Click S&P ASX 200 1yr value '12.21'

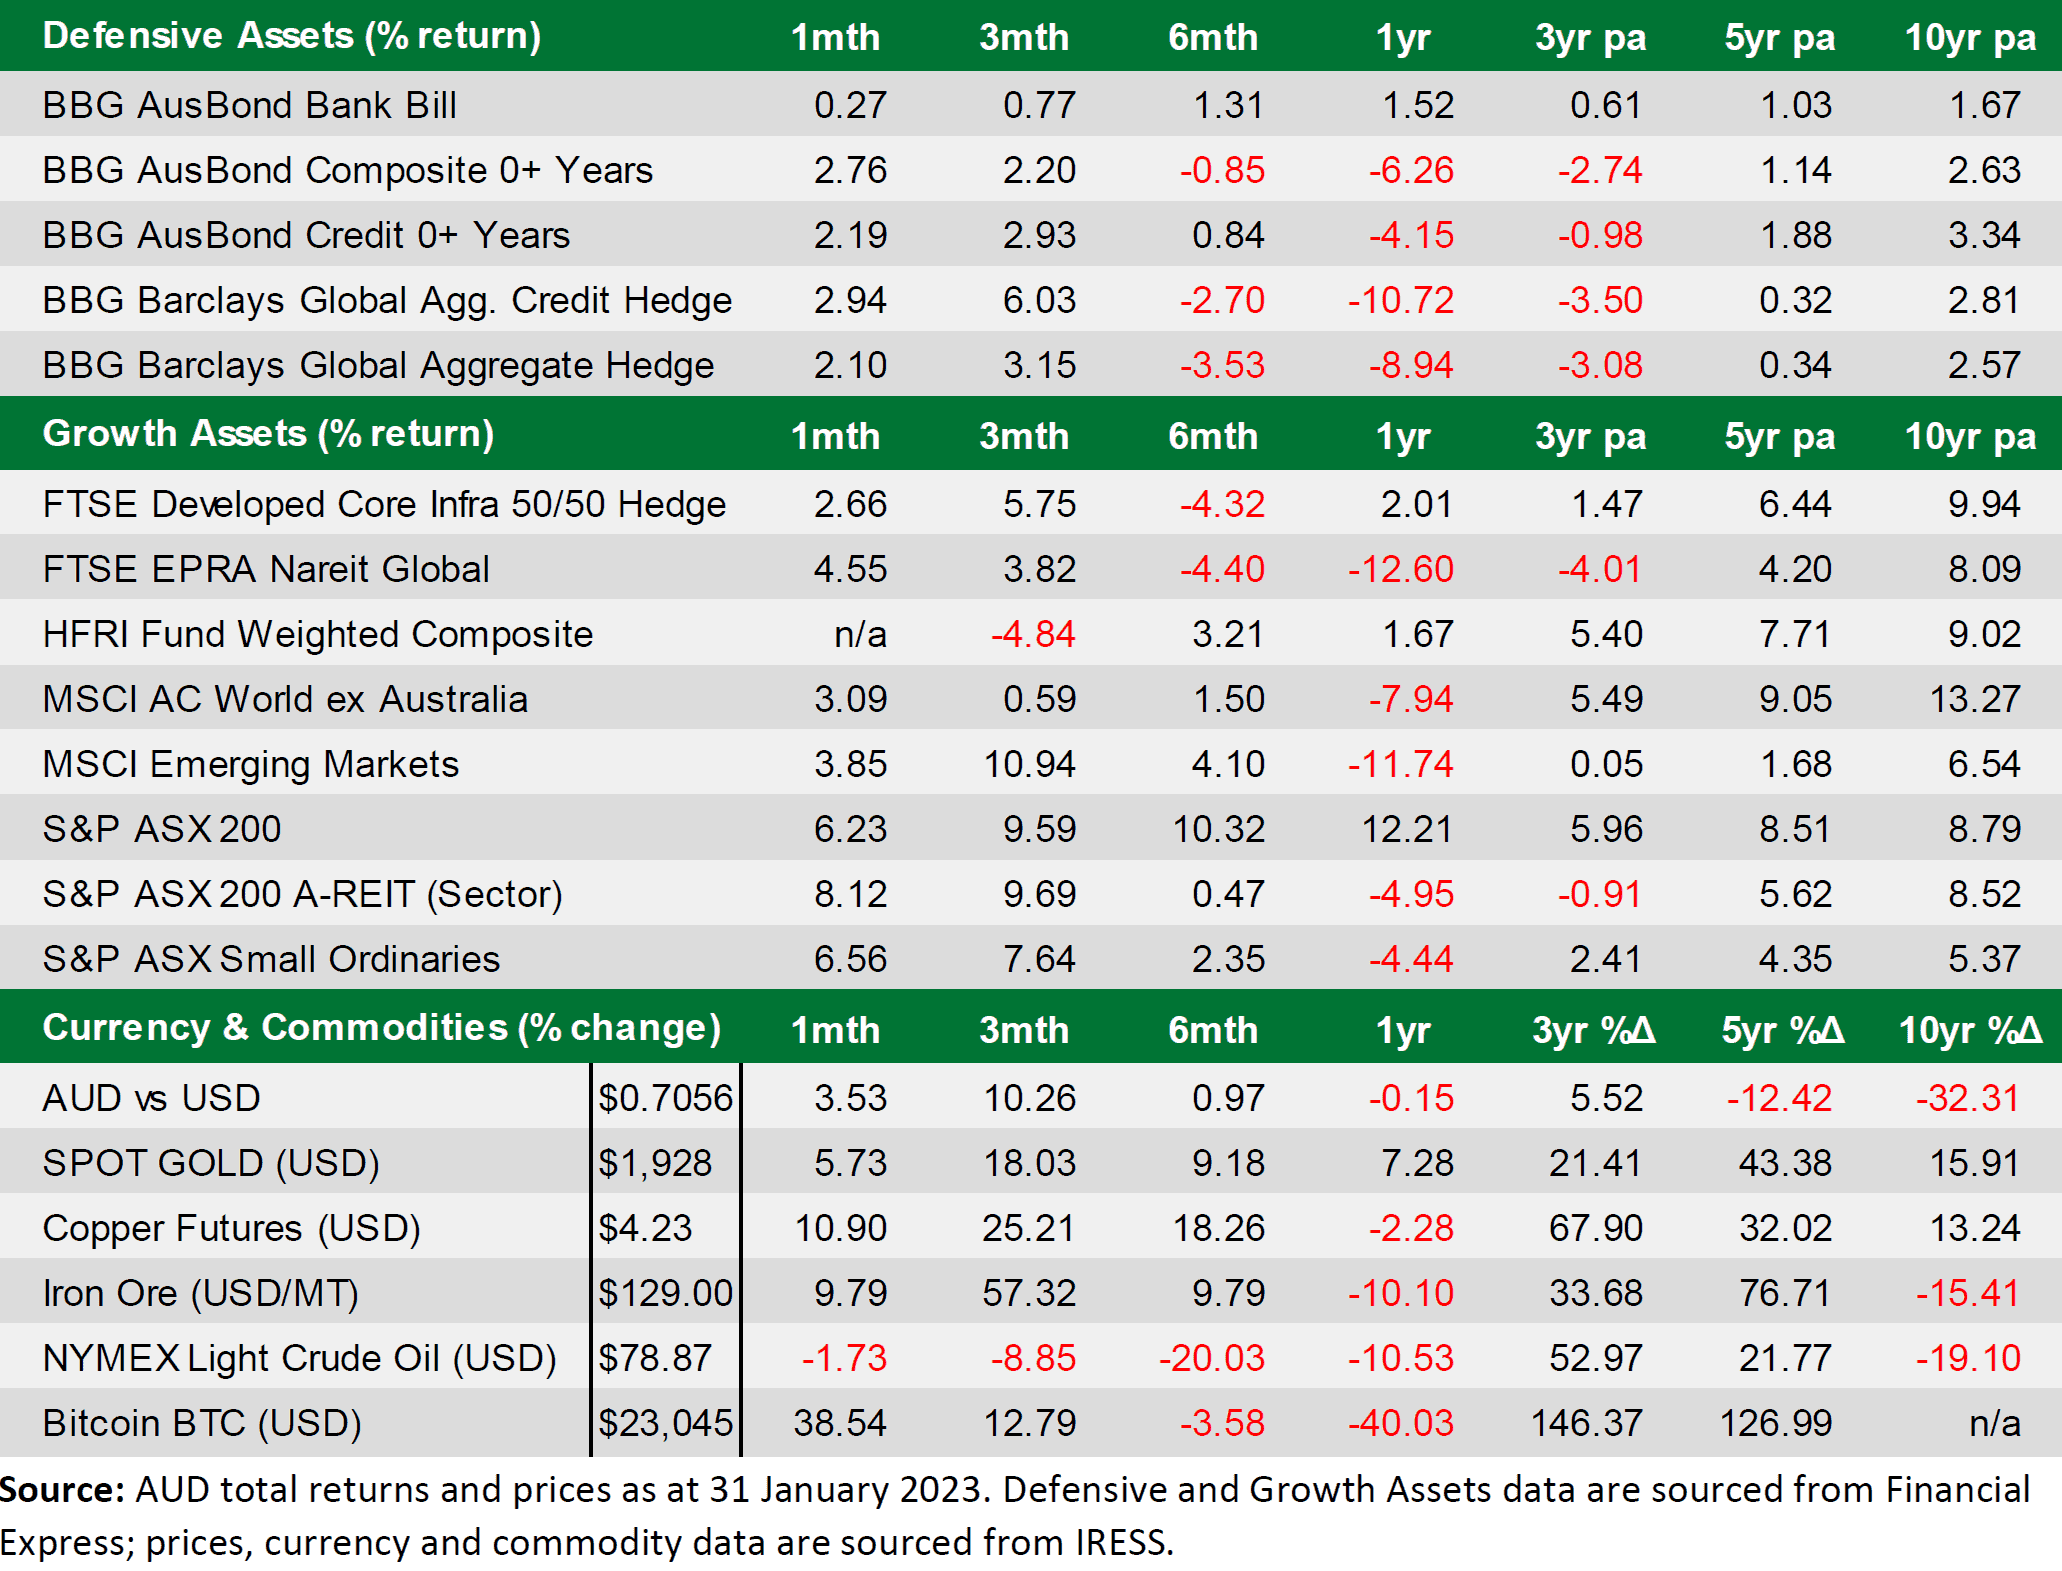tap(1407, 829)
